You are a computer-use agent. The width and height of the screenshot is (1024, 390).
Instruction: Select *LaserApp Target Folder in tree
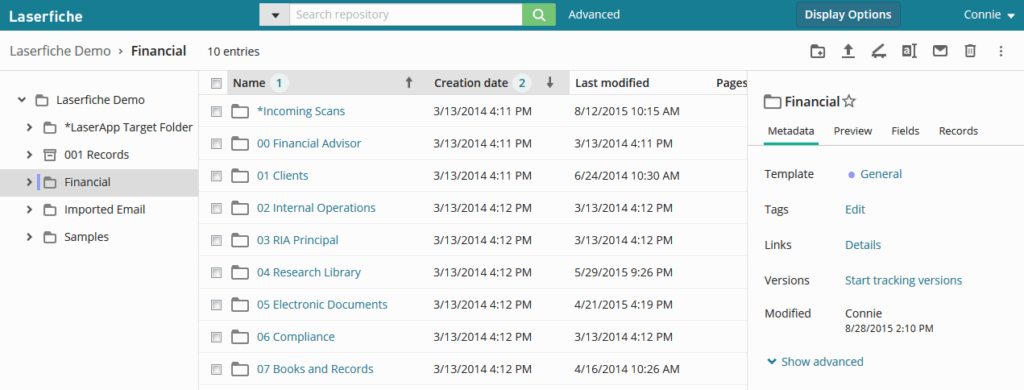click(129, 127)
